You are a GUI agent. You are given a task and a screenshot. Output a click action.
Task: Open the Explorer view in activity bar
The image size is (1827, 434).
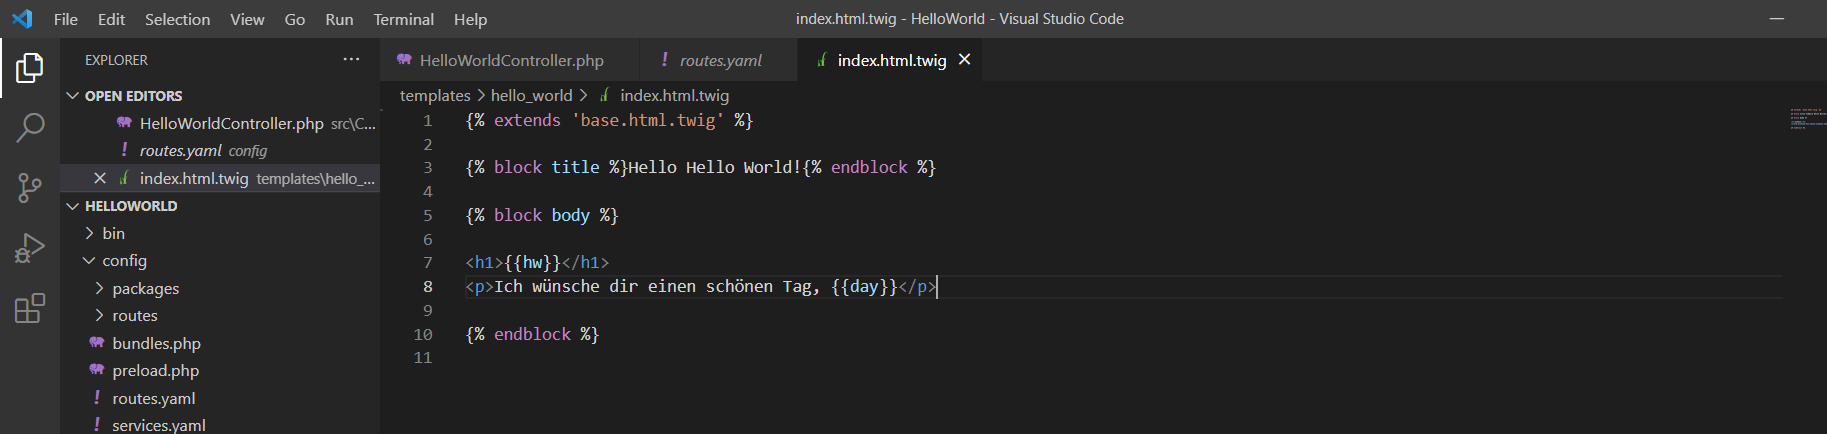(x=30, y=68)
